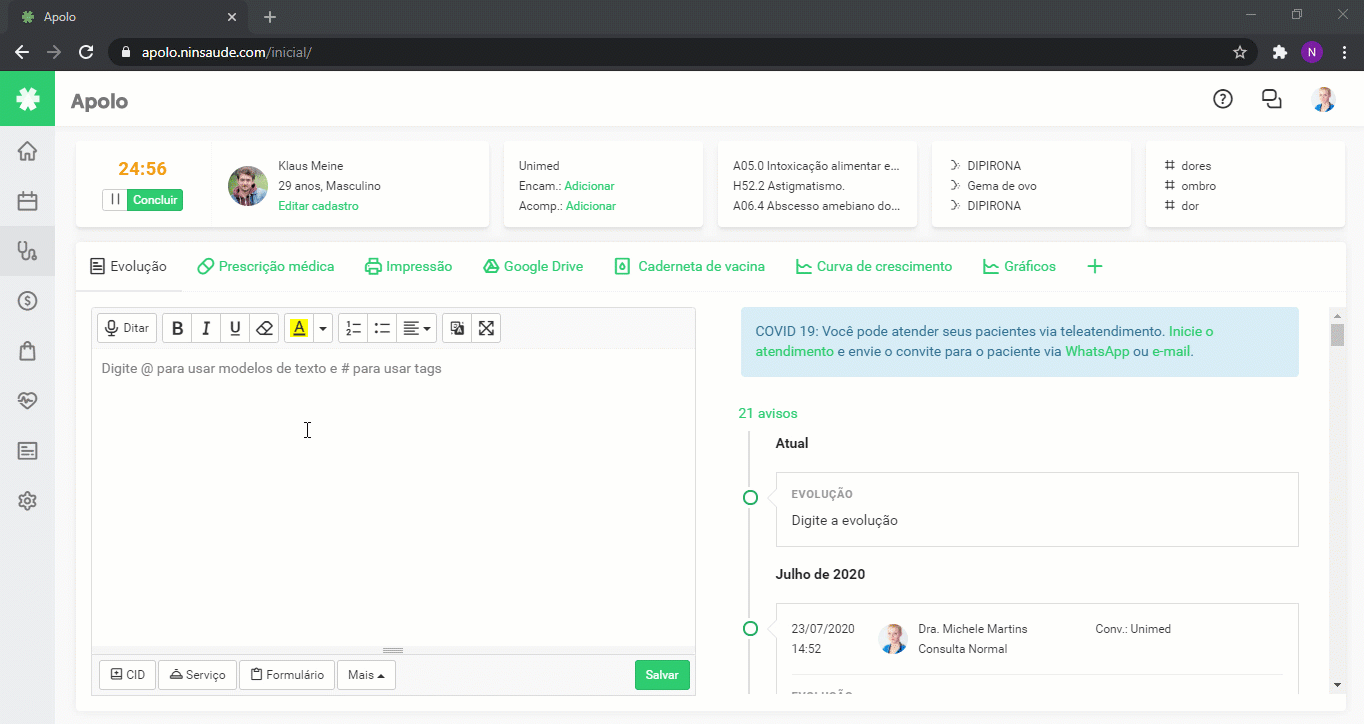Click Adicionar next to Encam.
Image resolution: width=1364 pixels, height=724 pixels.
coord(589,186)
